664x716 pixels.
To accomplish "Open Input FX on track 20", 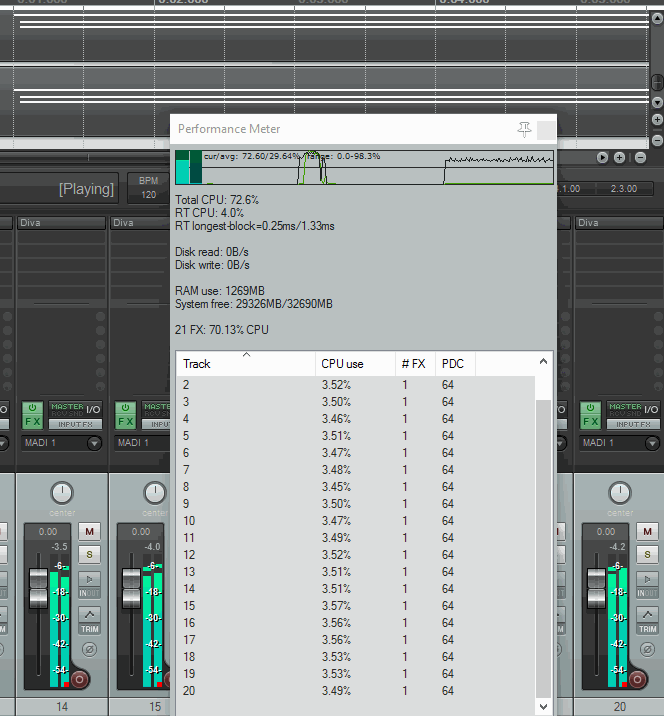I will click(633, 424).
